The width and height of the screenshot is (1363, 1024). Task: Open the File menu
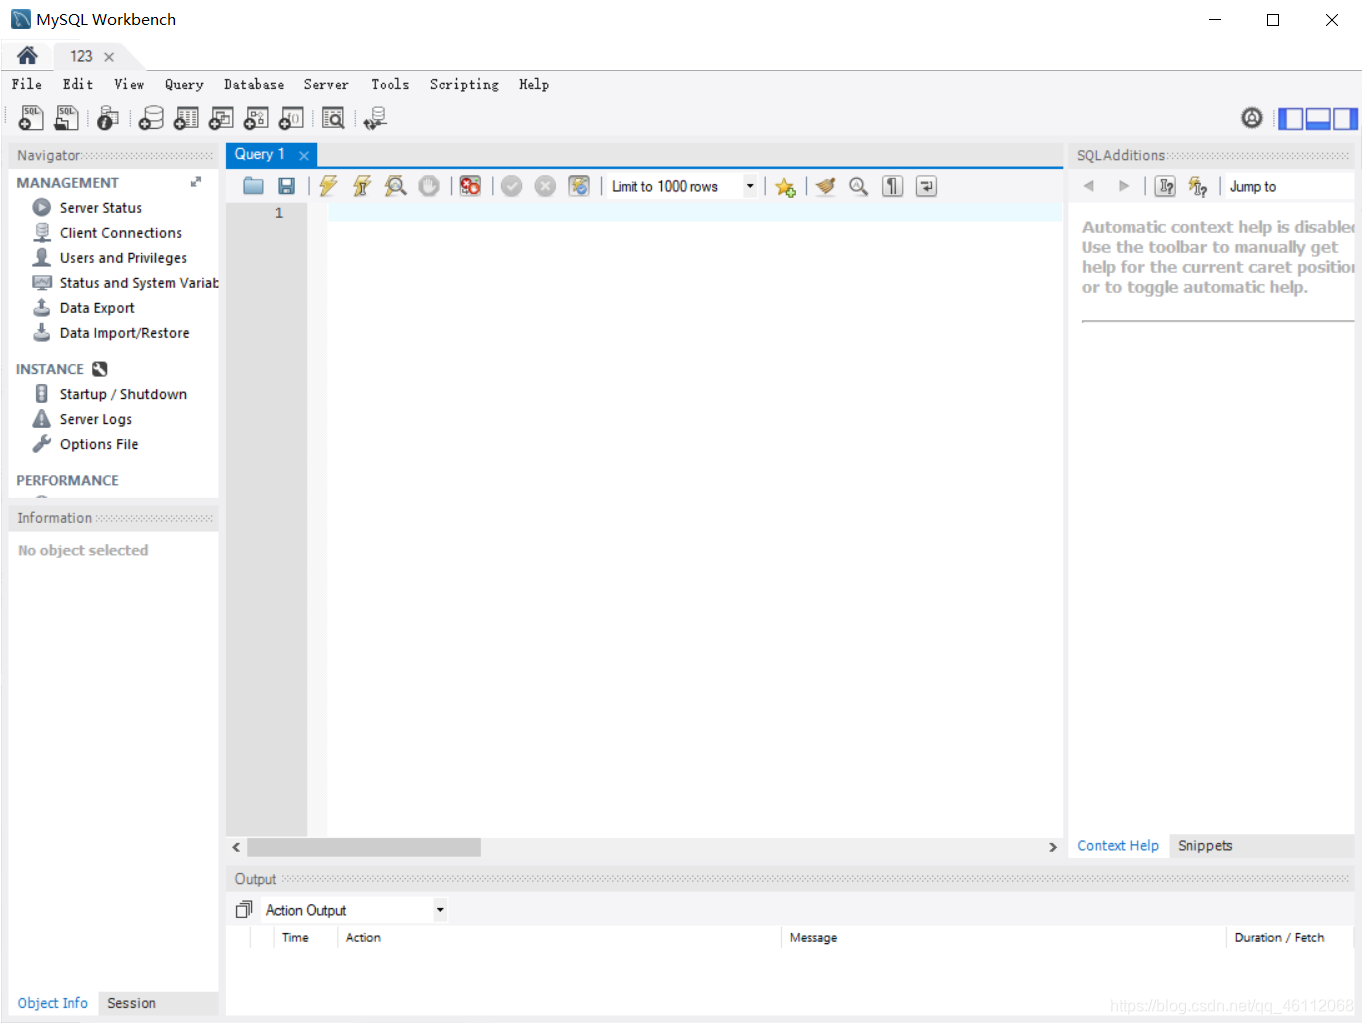[27, 84]
